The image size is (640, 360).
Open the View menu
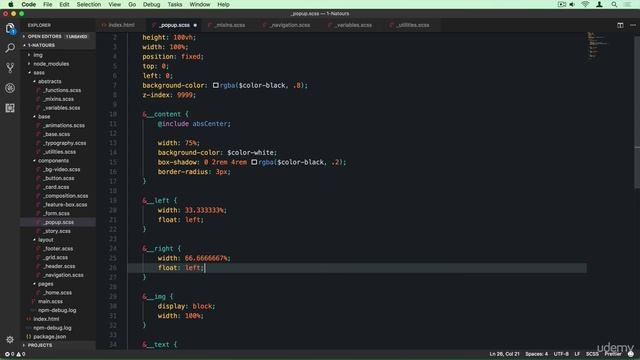coord(114,4)
